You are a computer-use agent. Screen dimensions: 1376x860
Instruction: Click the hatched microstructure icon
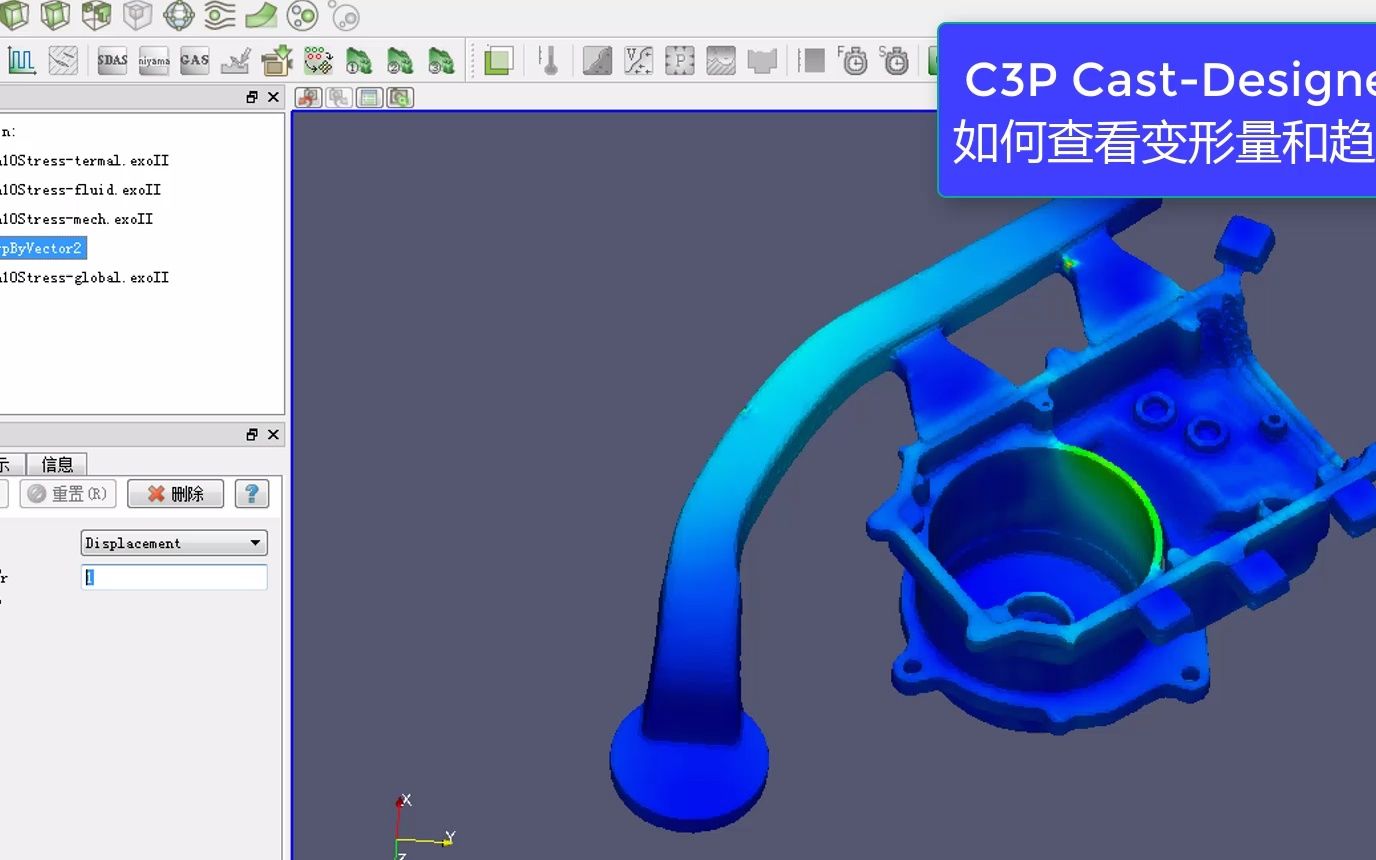coord(64,60)
